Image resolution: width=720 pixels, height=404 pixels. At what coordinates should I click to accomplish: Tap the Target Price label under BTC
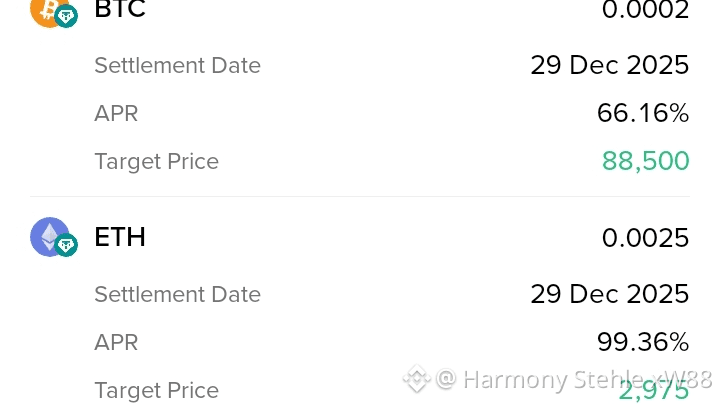coord(156,162)
